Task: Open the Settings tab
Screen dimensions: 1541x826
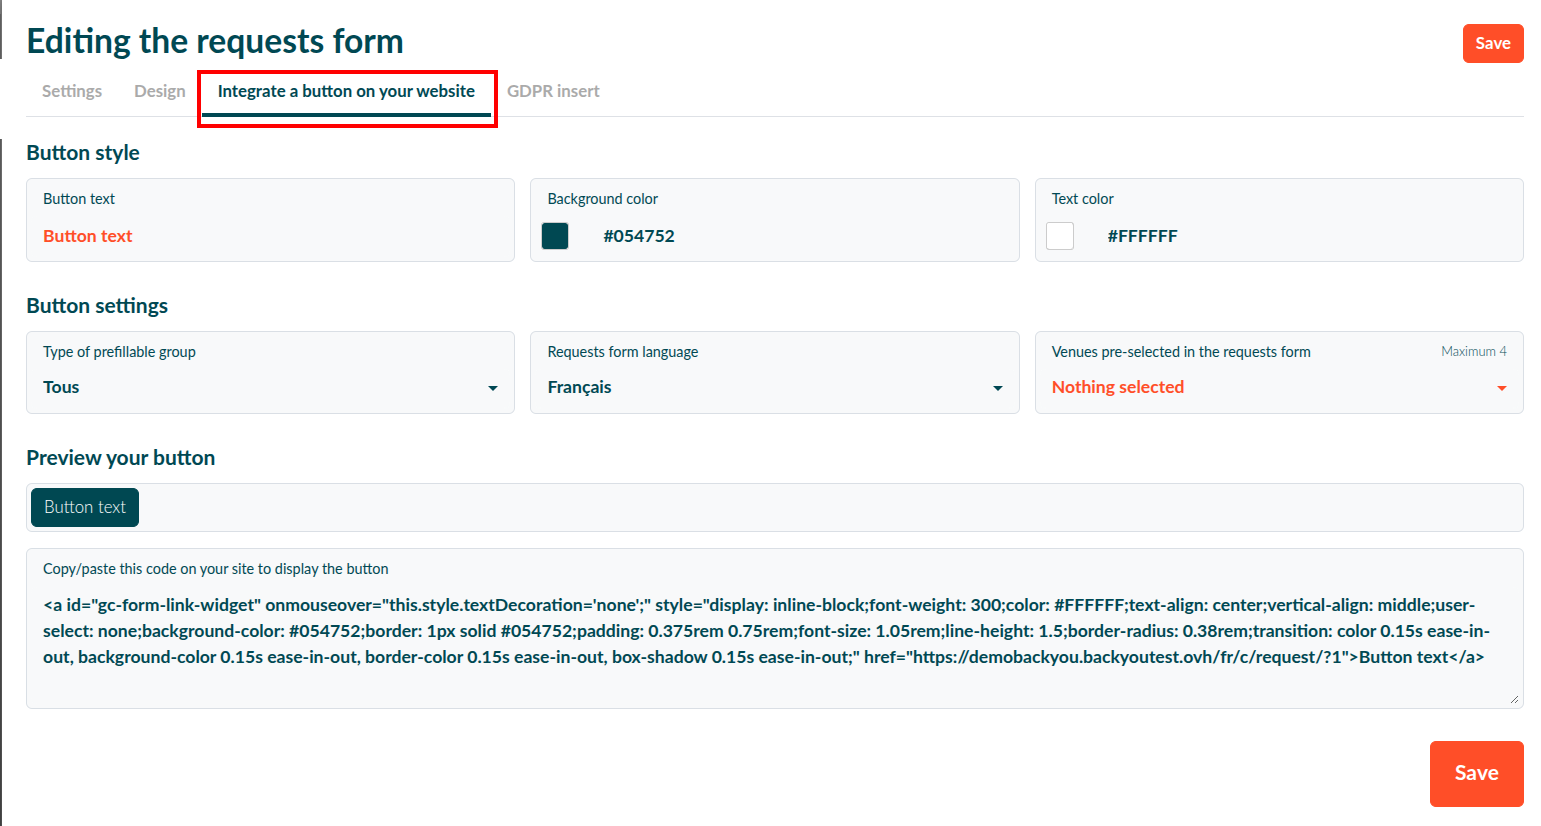Action: pos(72,91)
